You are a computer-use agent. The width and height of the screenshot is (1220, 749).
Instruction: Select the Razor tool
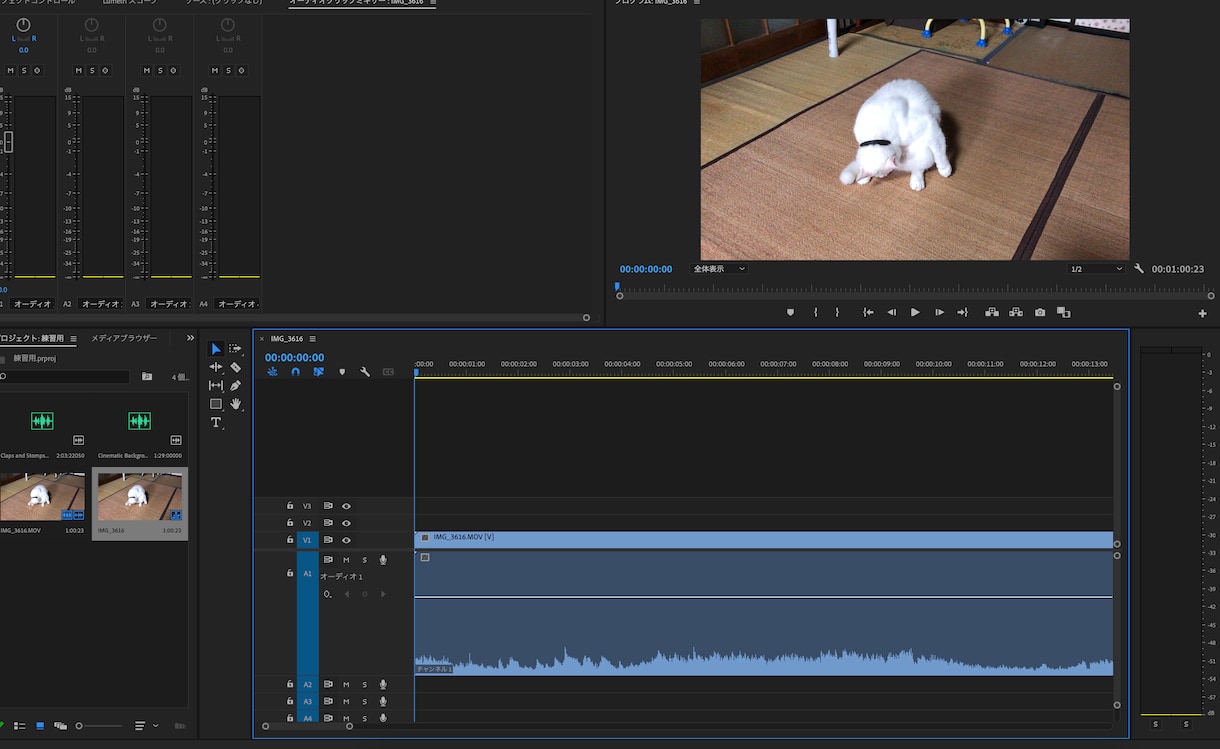pos(235,367)
